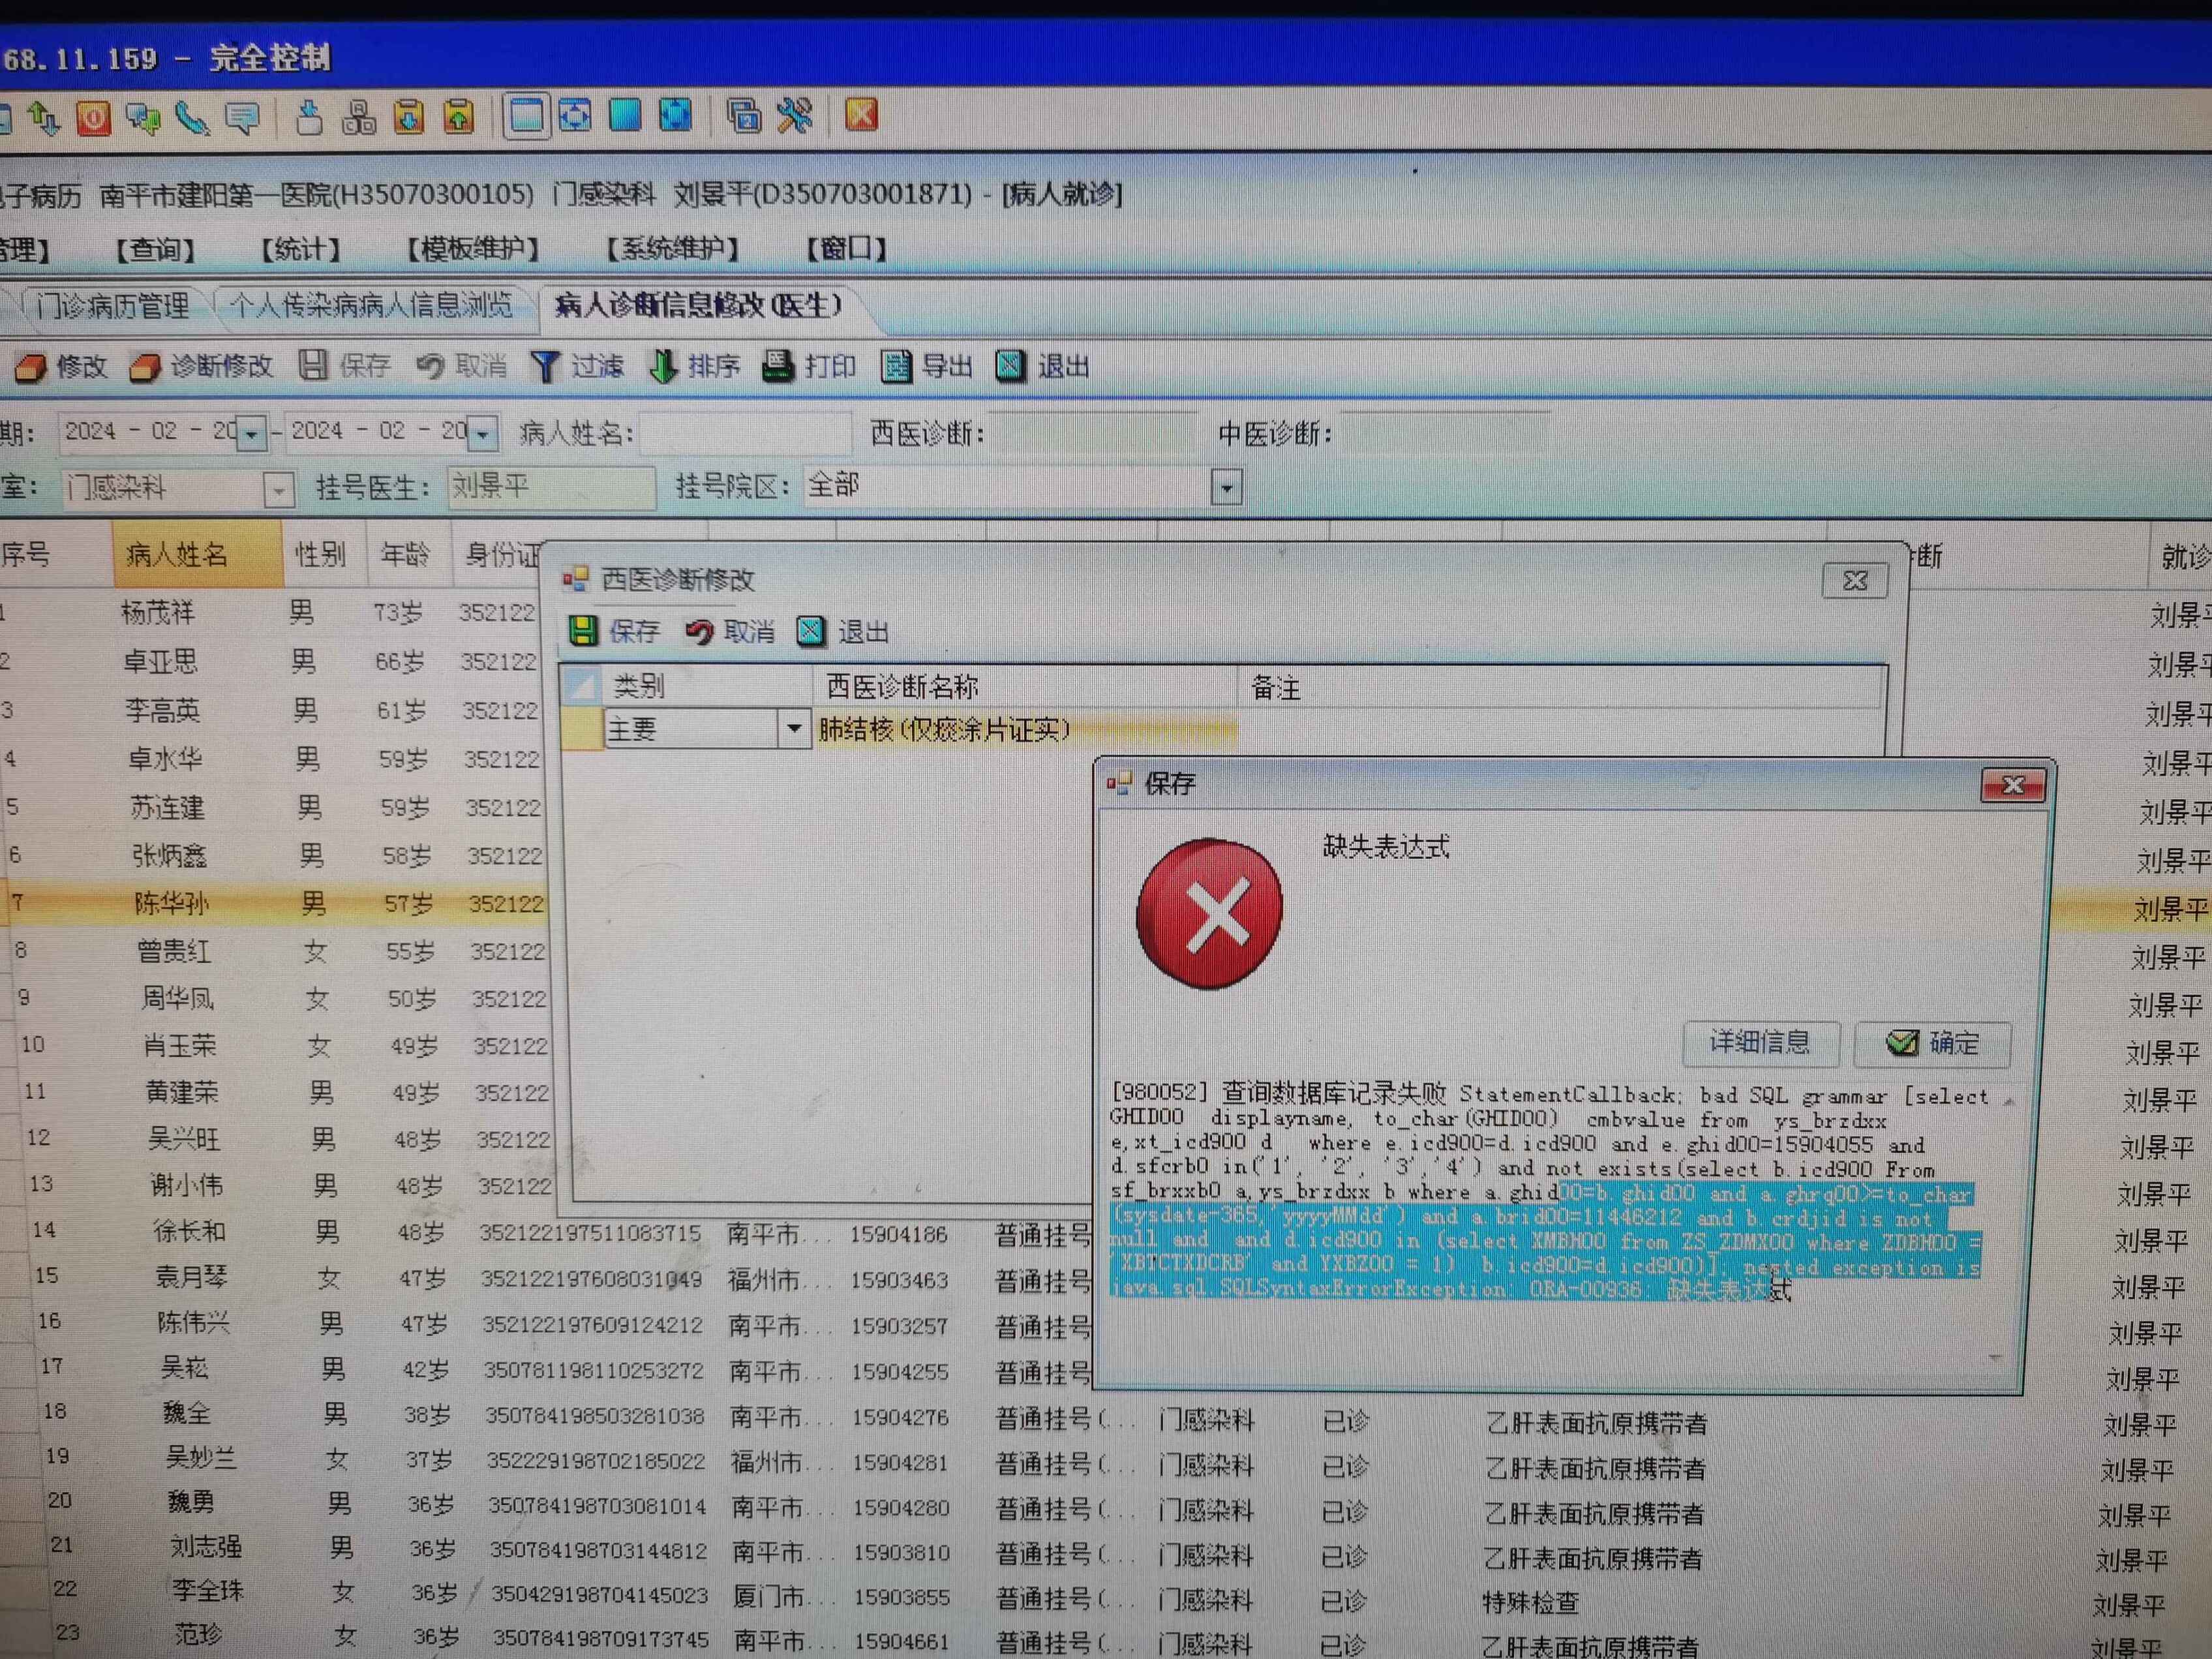Click the remote control red power icon
The width and height of the screenshot is (2212, 1659).
pos(94,119)
